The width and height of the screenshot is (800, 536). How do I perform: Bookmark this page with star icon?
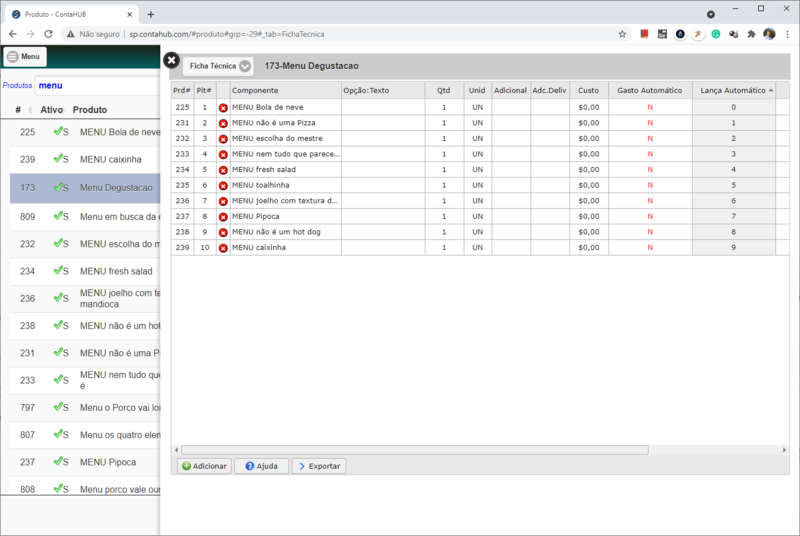[x=622, y=34]
